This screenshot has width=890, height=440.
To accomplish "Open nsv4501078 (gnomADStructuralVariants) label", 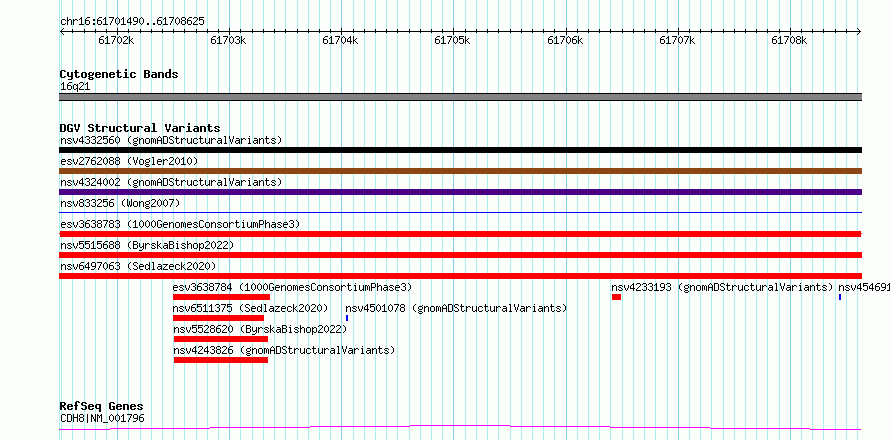I will click(456, 308).
